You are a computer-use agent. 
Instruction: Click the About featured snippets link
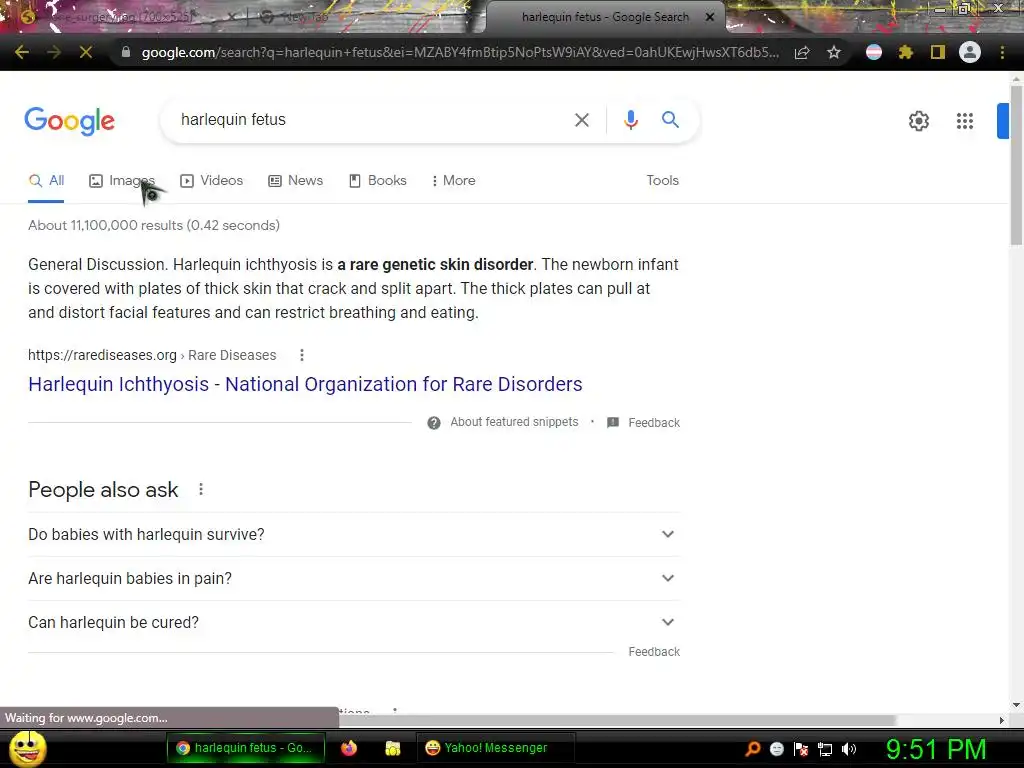click(x=514, y=423)
